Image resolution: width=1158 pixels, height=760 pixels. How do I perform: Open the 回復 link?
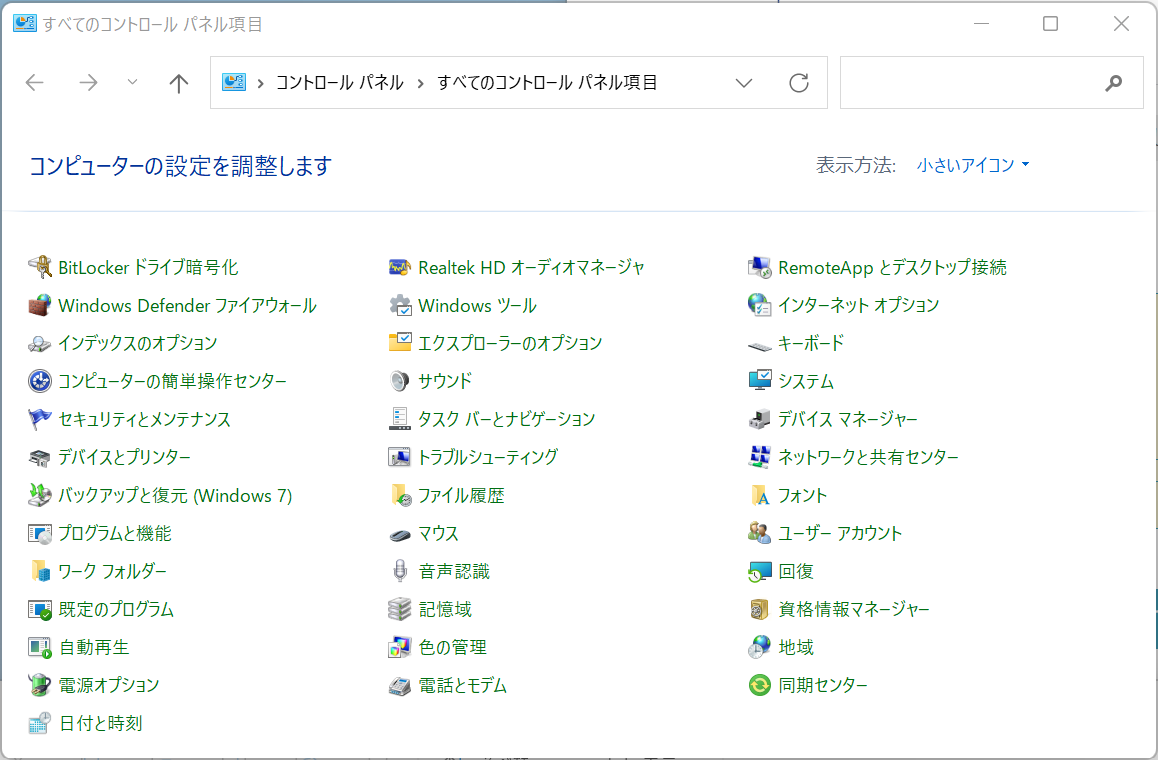795,572
